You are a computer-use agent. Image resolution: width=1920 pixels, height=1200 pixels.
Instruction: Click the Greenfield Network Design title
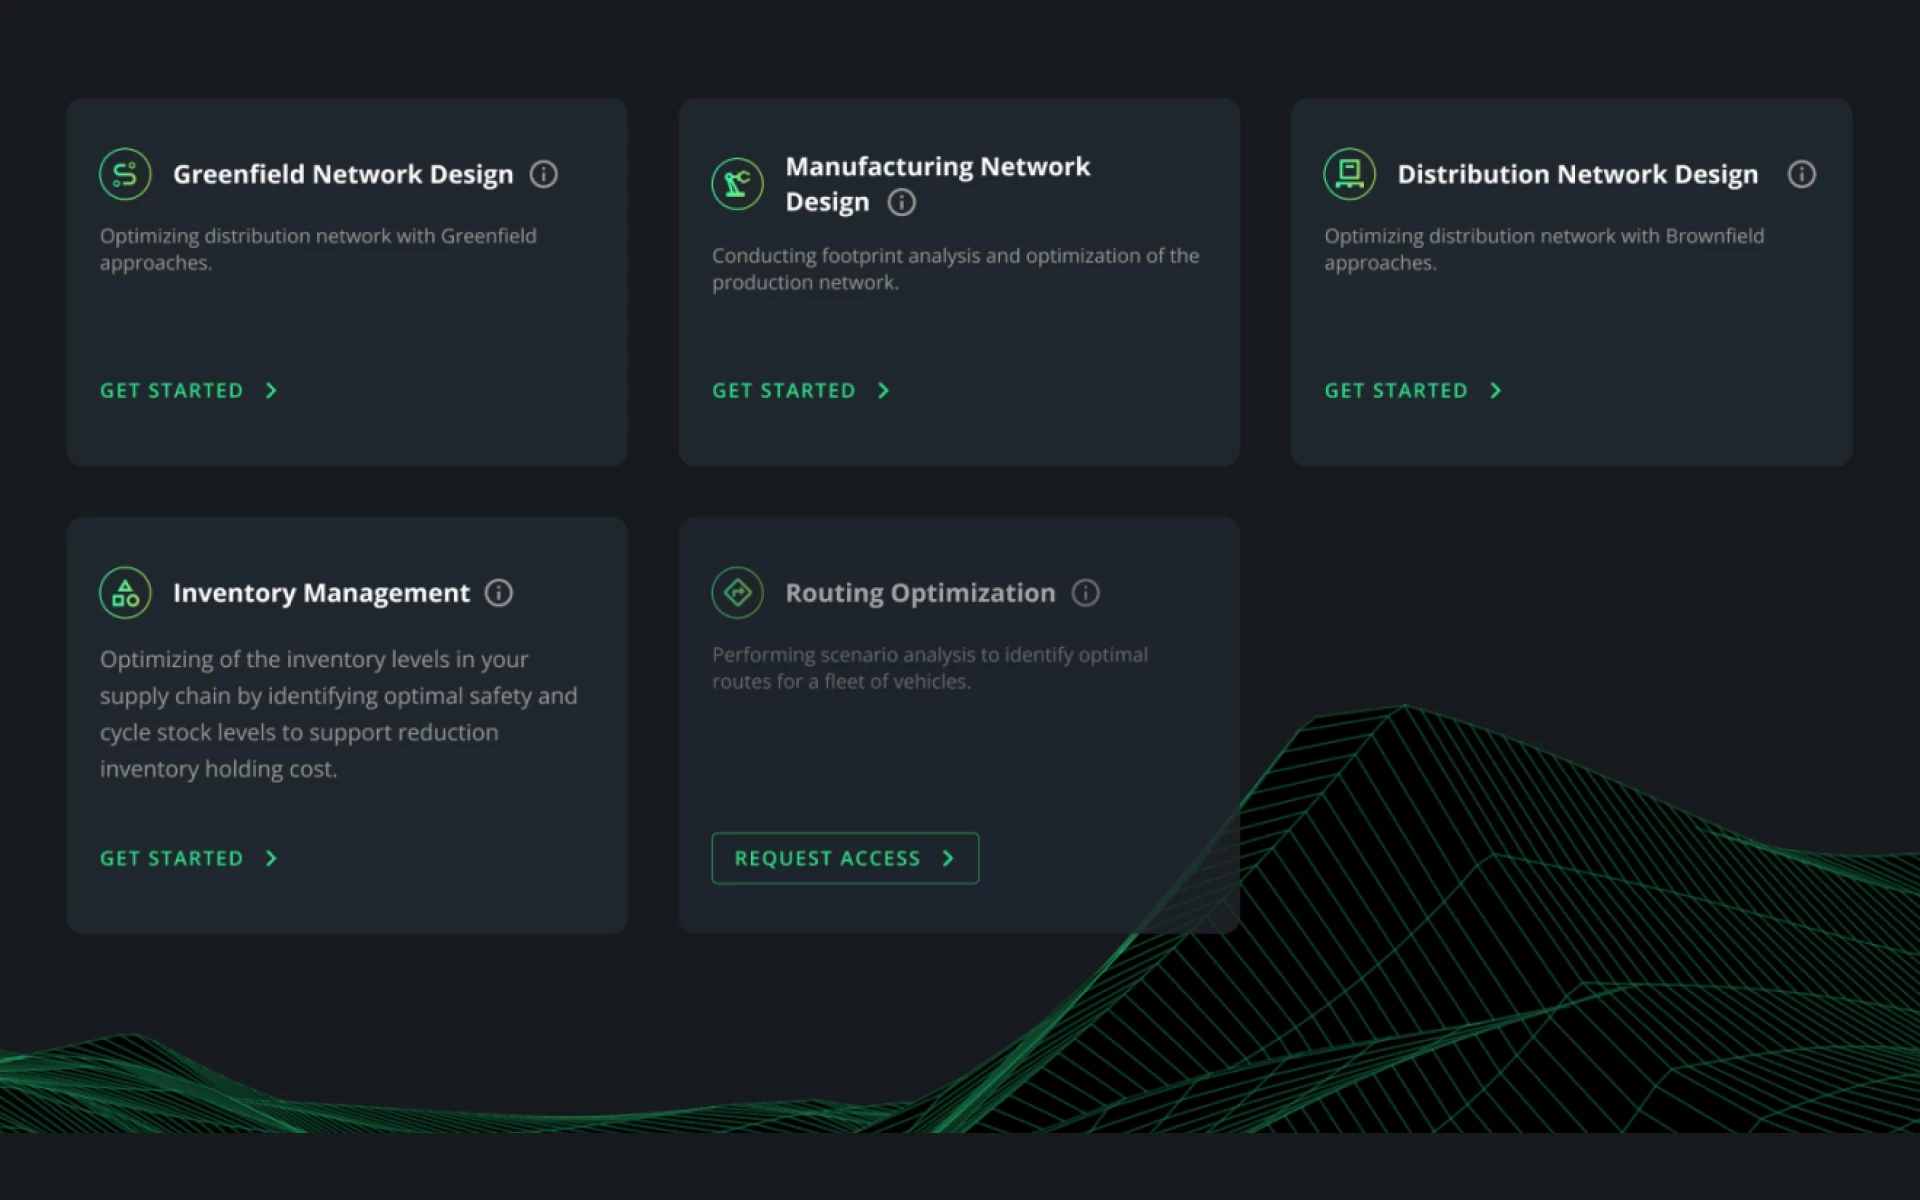[x=342, y=174]
